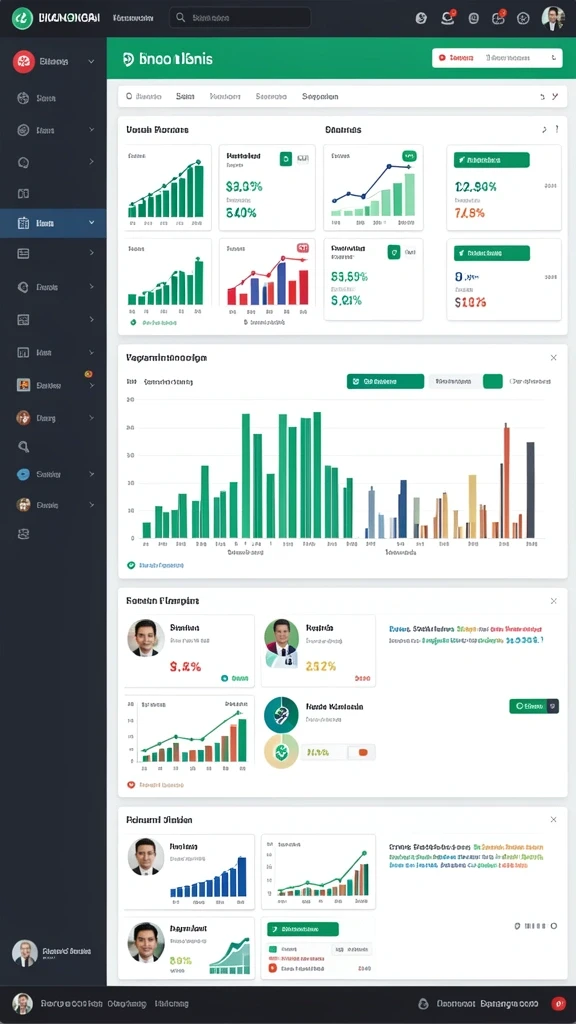Click the teal circular icon
Screen dimensions: 576x1024
tap(281, 714)
